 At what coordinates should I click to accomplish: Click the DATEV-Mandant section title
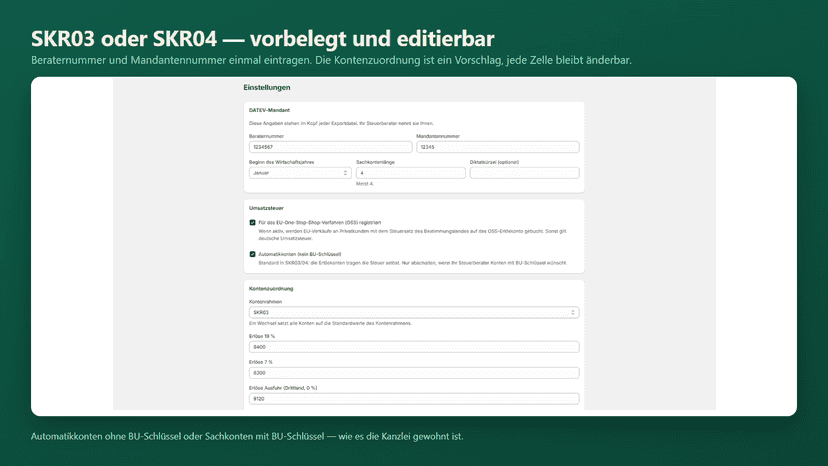click(x=269, y=110)
